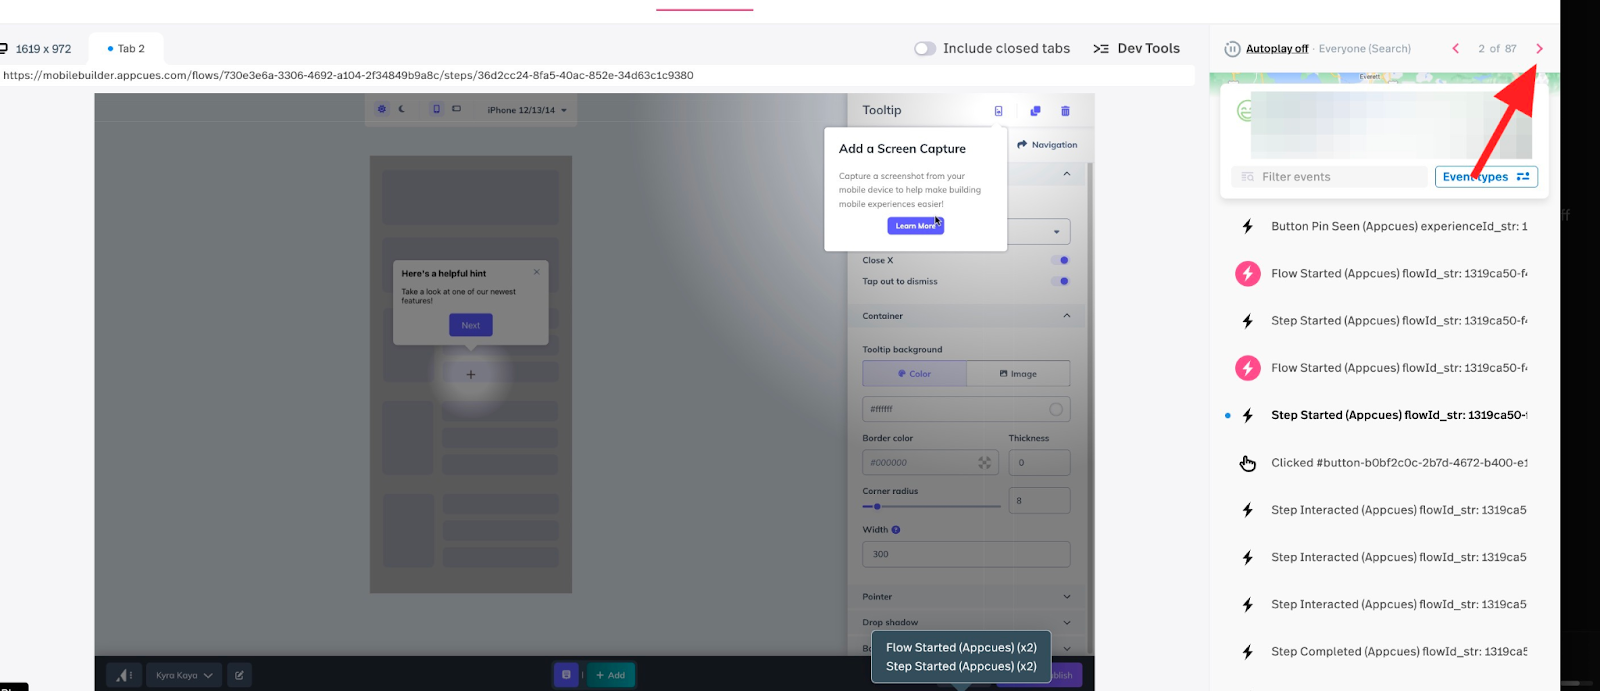This screenshot has width=1600, height=691.
Task: Switch to dark mode moon icon
Action: coord(402,109)
